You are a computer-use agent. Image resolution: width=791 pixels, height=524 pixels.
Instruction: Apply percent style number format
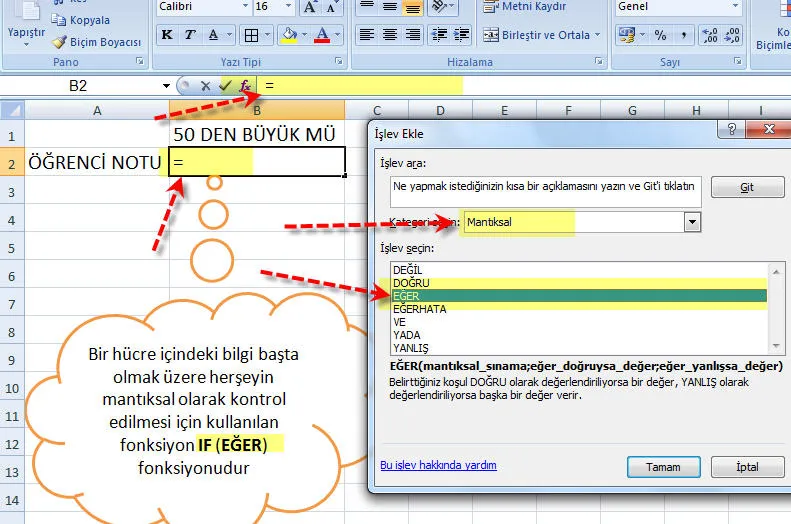[660, 35]
